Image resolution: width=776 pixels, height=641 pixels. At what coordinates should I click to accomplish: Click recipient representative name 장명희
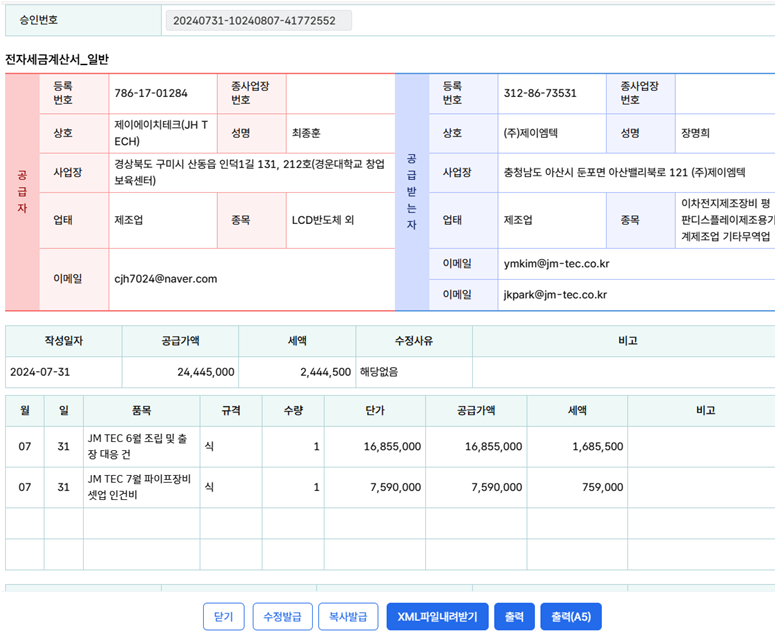(702, 132)
